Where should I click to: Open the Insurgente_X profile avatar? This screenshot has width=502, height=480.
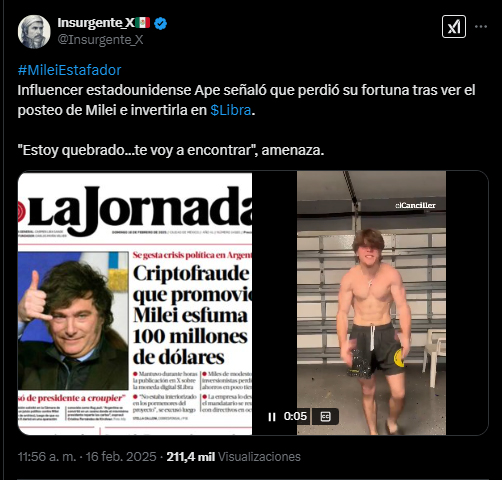34,32
